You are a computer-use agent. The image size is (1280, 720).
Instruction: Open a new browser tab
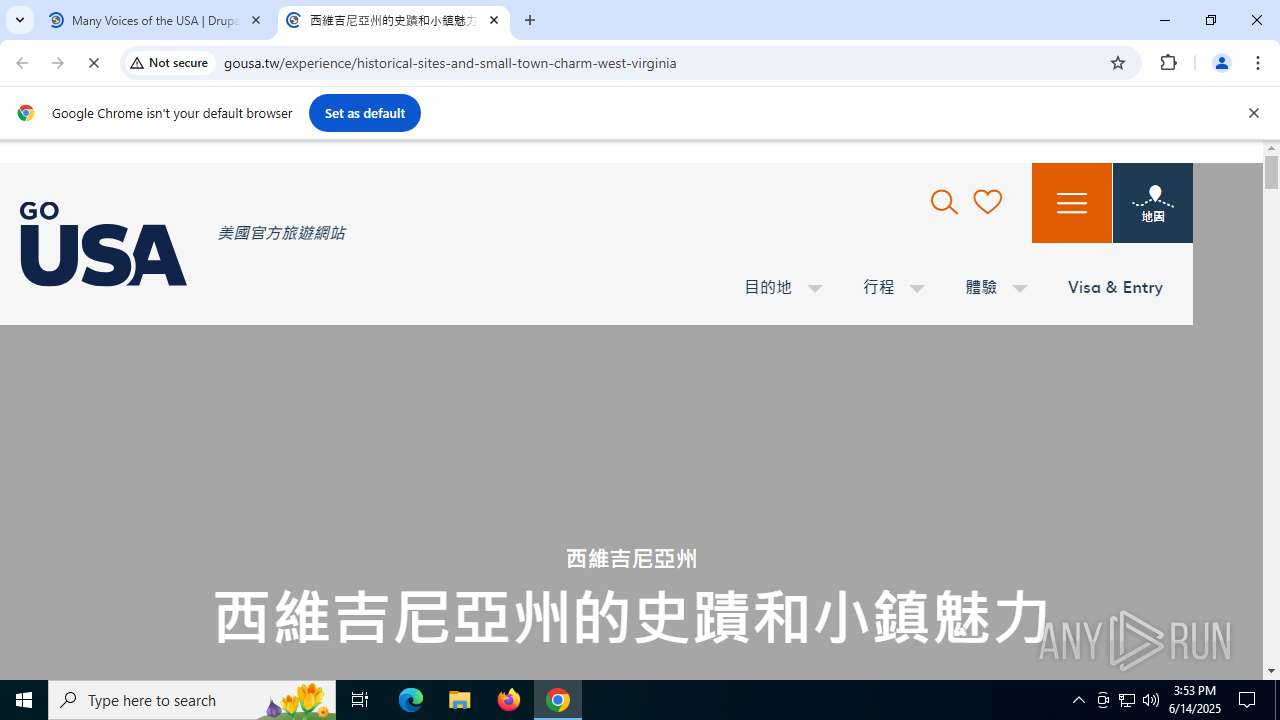pyautogui.click(x=530, y=20)
